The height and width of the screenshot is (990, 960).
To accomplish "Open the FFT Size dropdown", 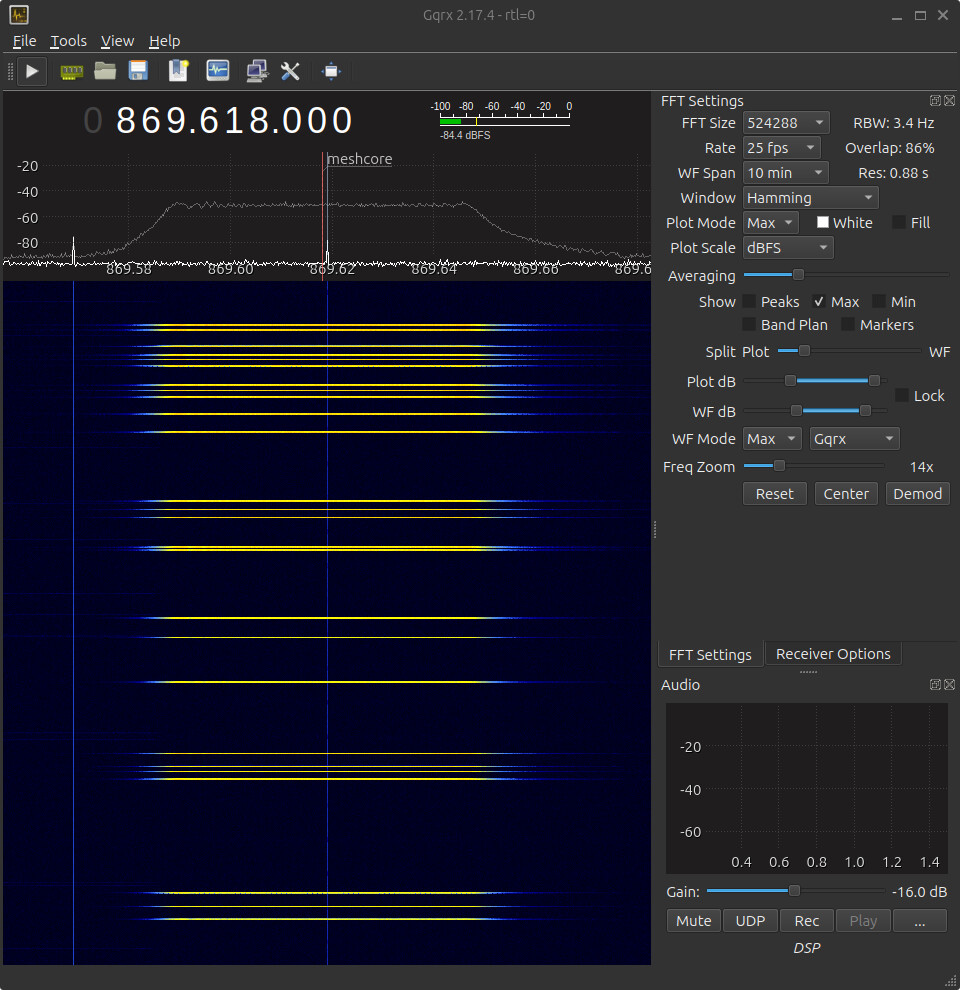I will [785, 123].
